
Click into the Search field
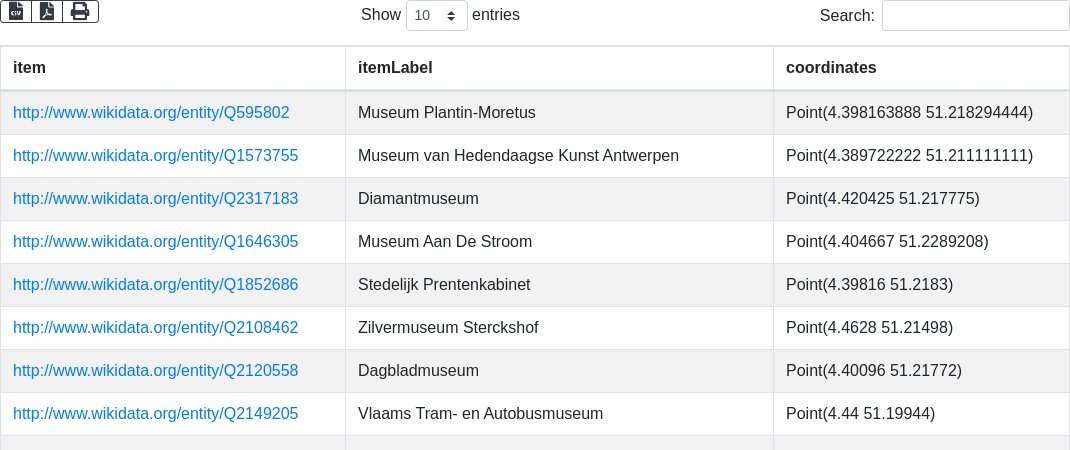975,16
